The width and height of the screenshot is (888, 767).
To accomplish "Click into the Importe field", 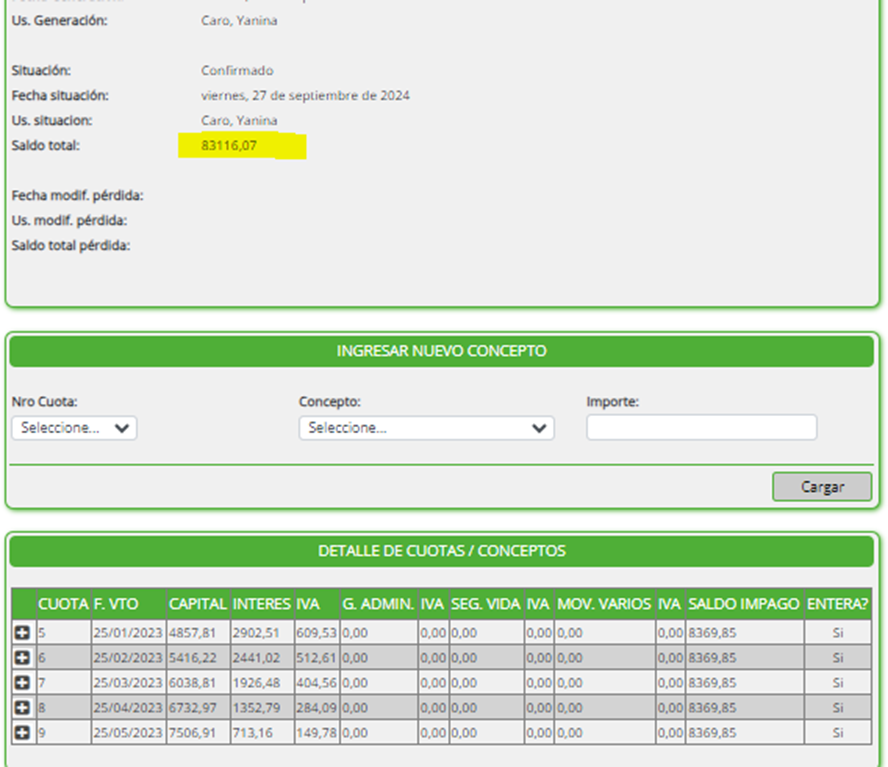I will pyautogui.click(x=701, y=428).
